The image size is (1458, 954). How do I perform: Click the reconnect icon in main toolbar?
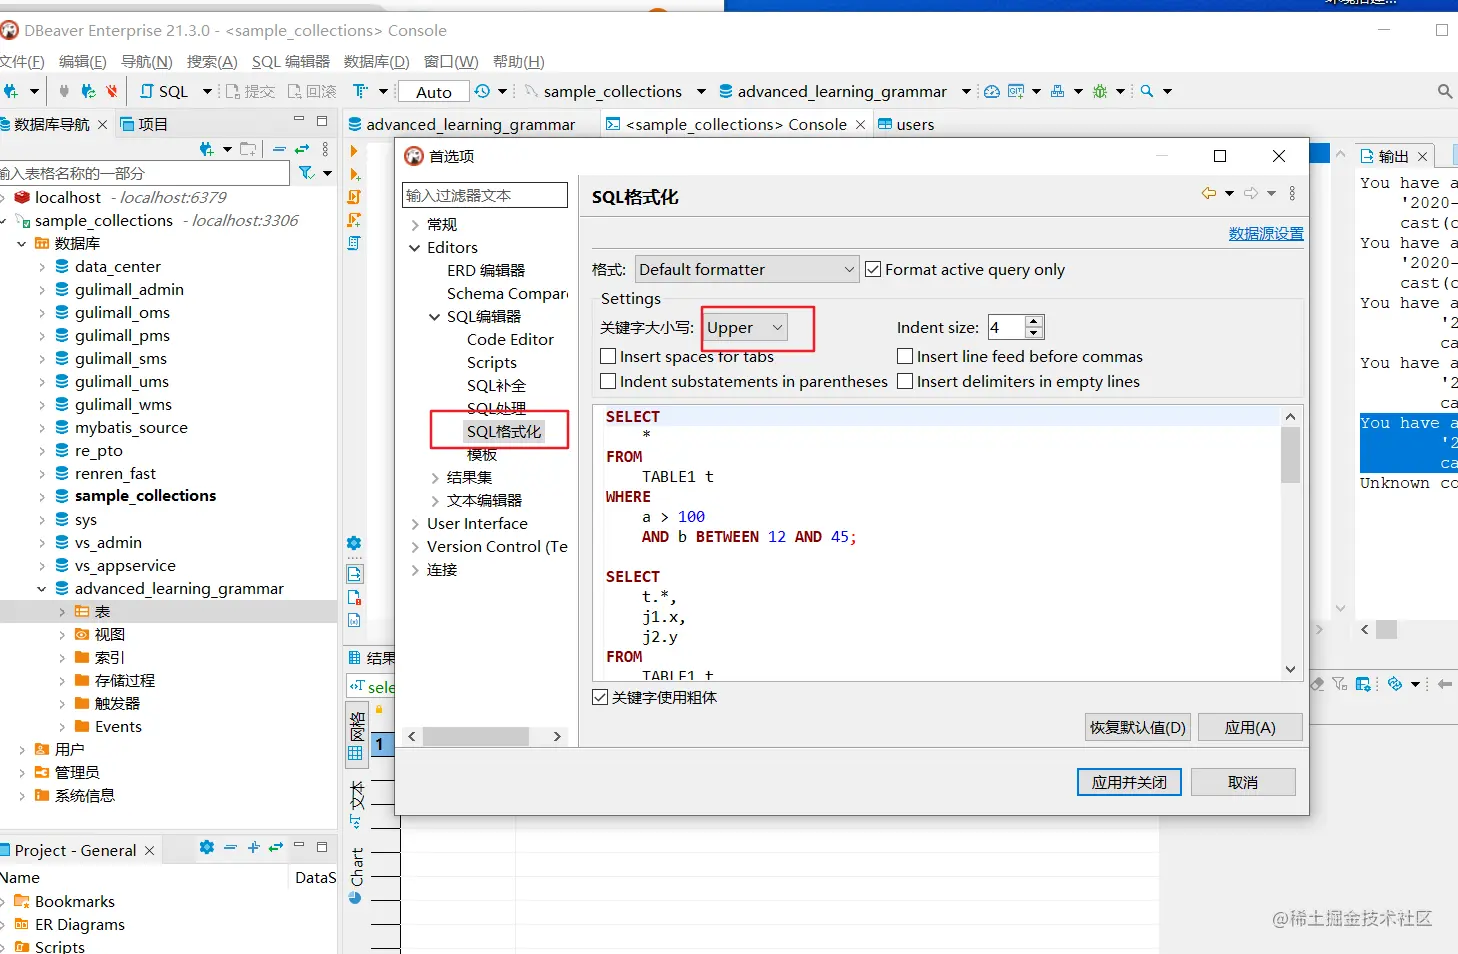pos(88,91)
